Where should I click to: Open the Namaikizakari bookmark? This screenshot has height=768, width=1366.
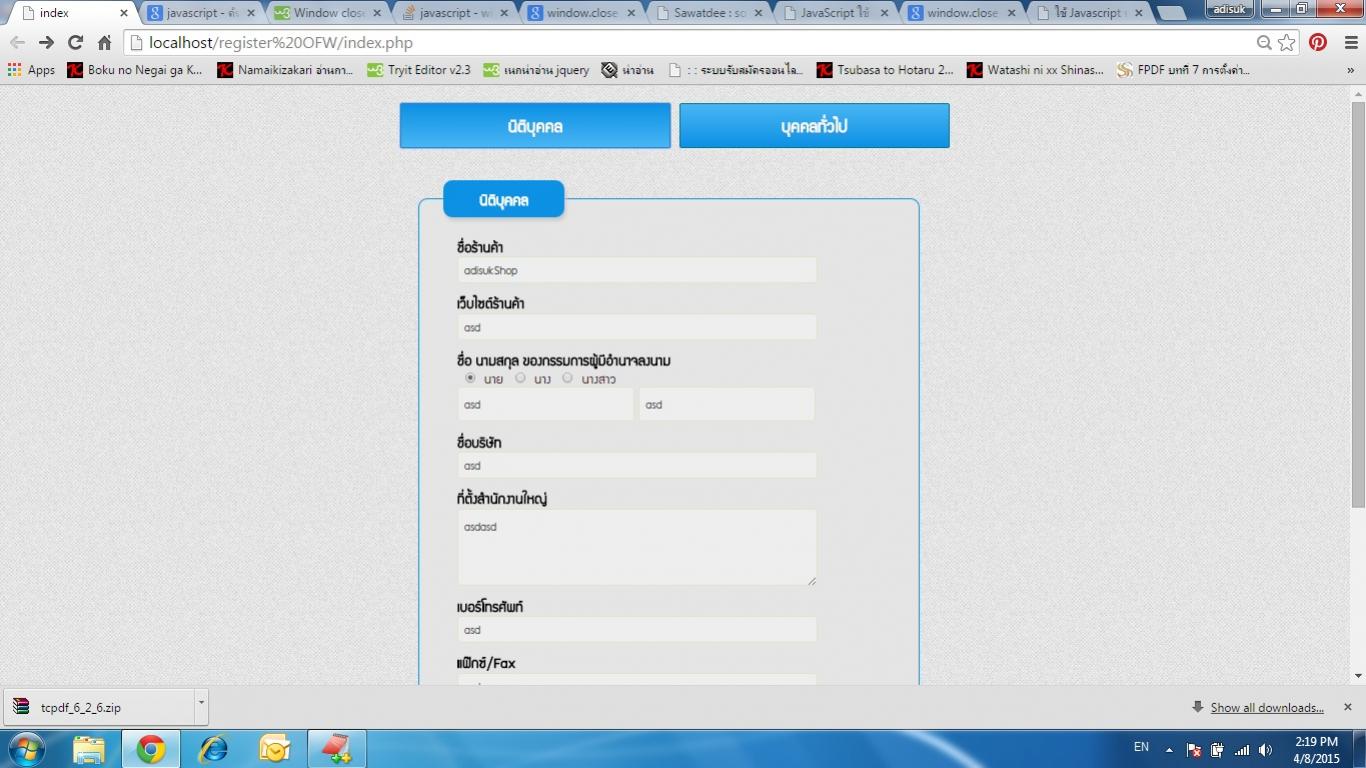pos(285,70)
